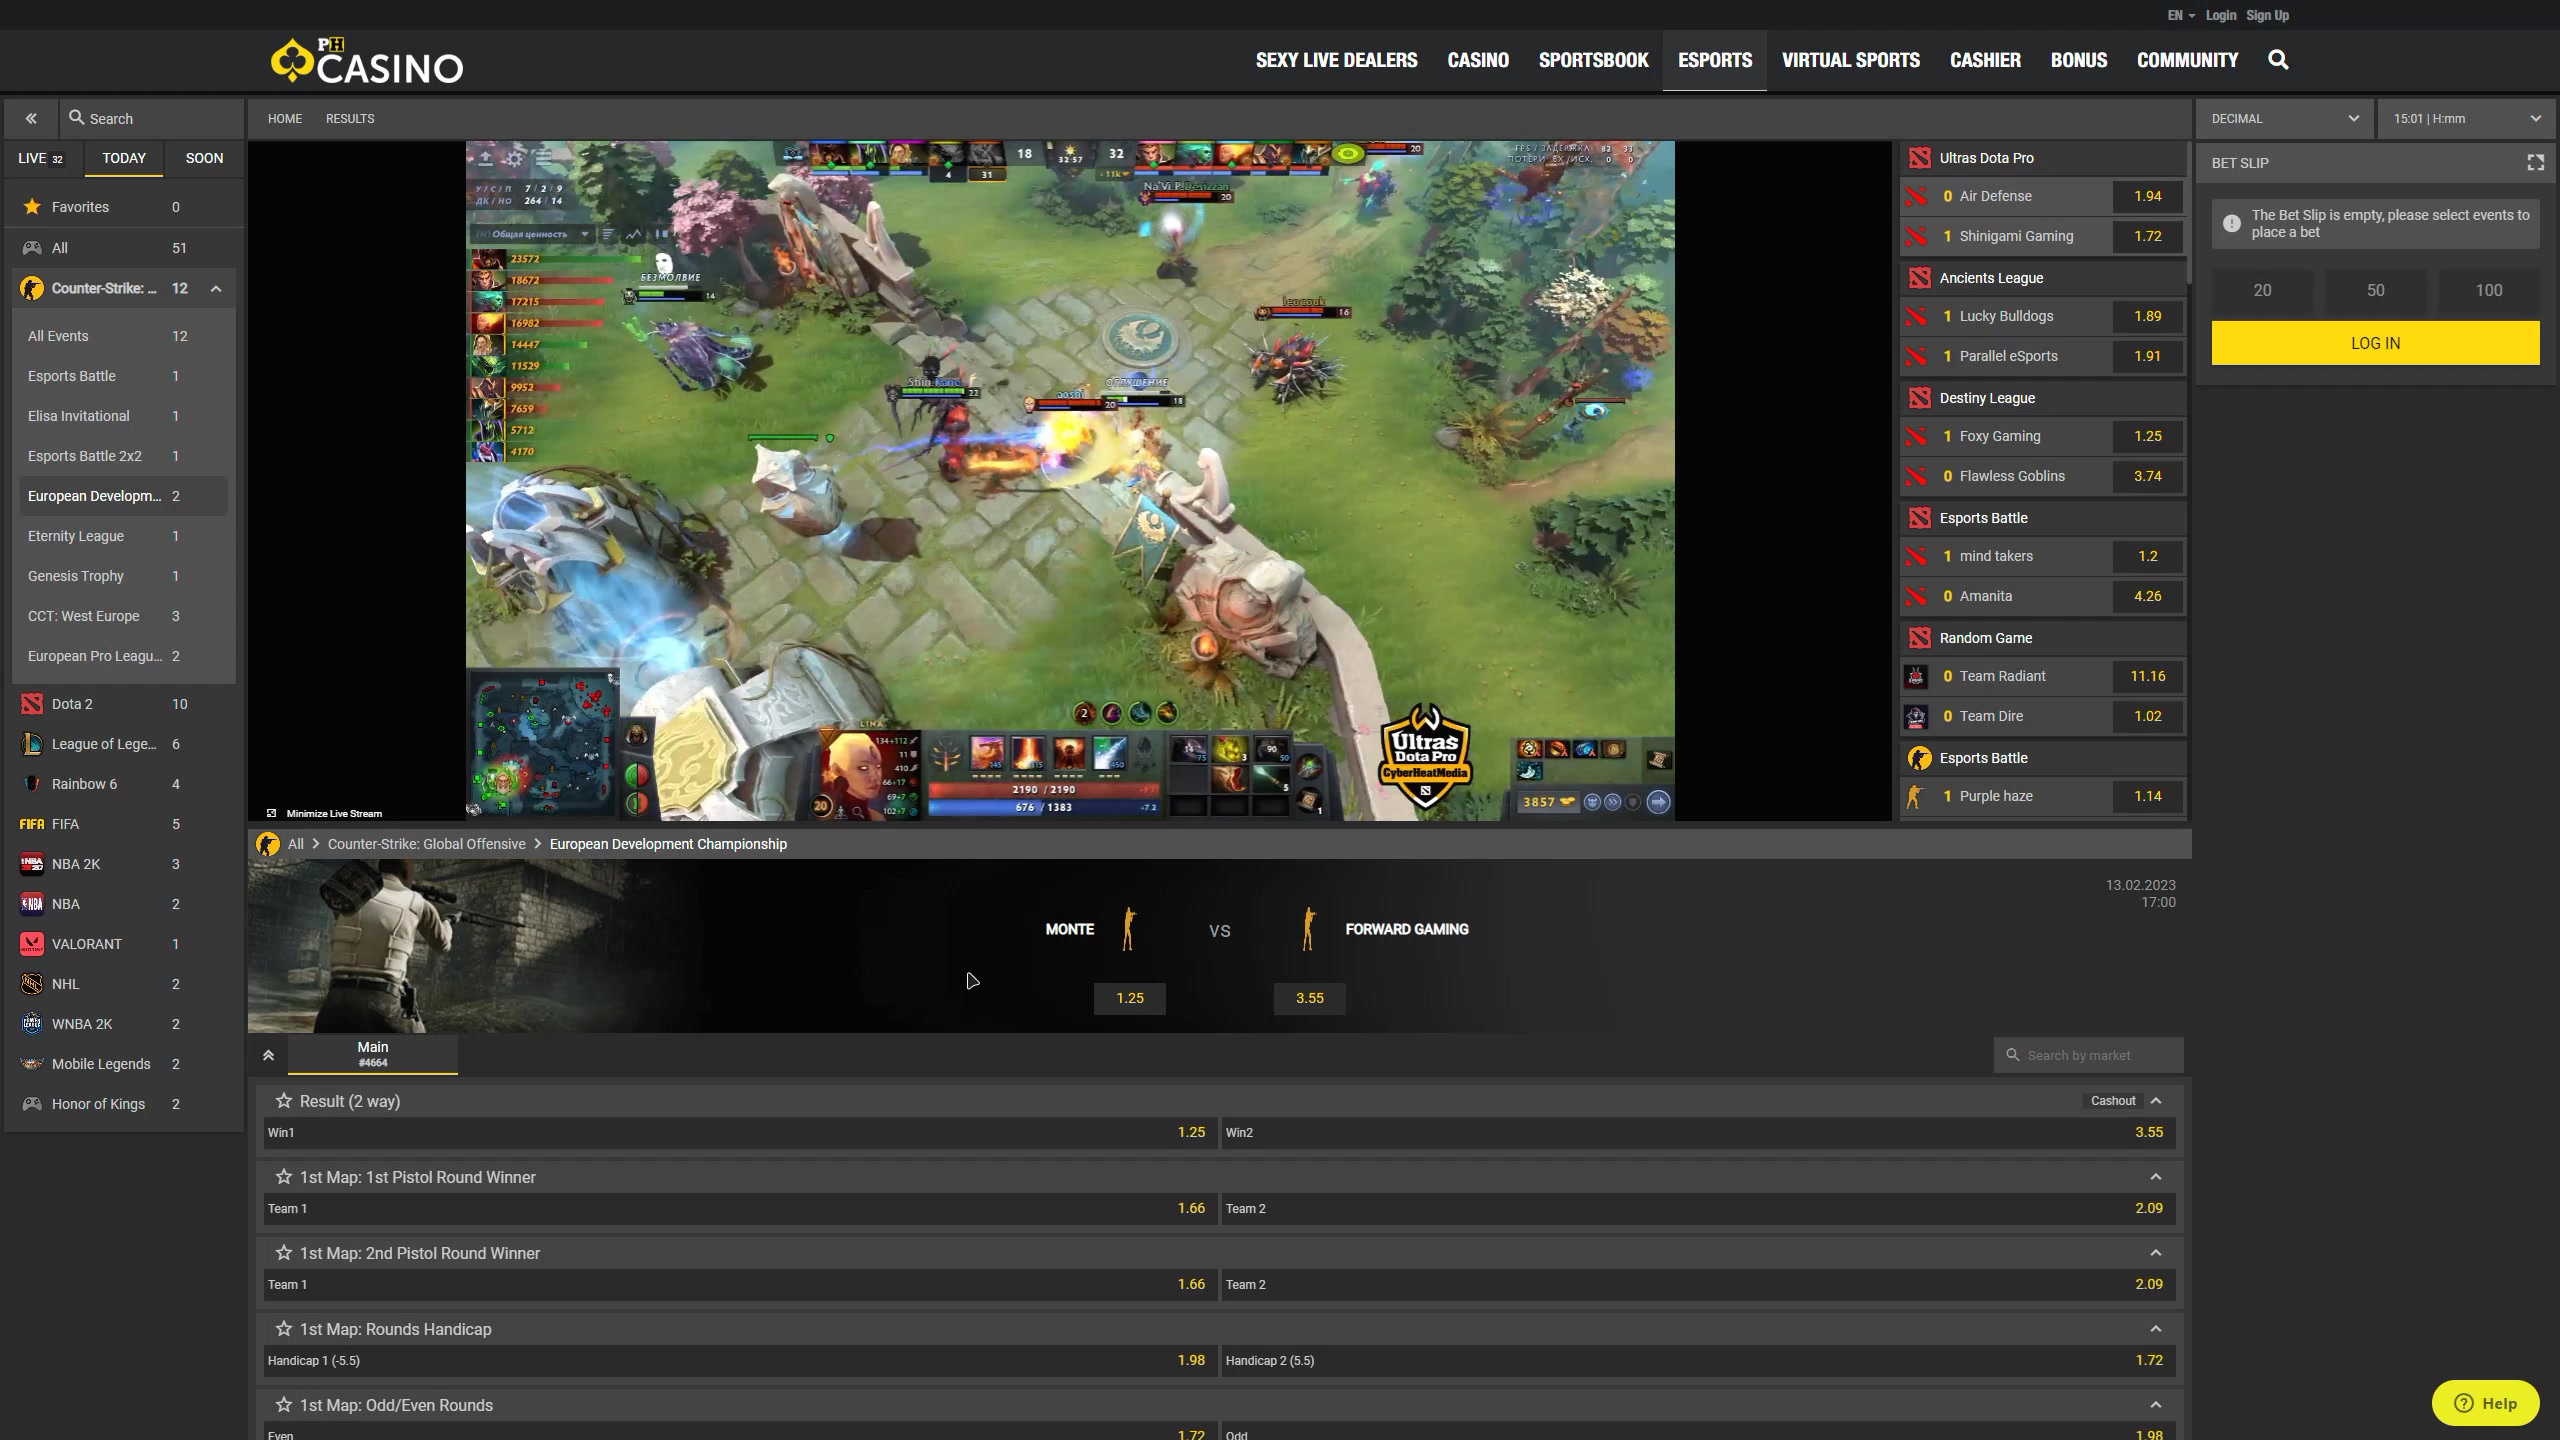
Task: Collapse all markets with double chevron
Action: click(x=268, y=1055)
